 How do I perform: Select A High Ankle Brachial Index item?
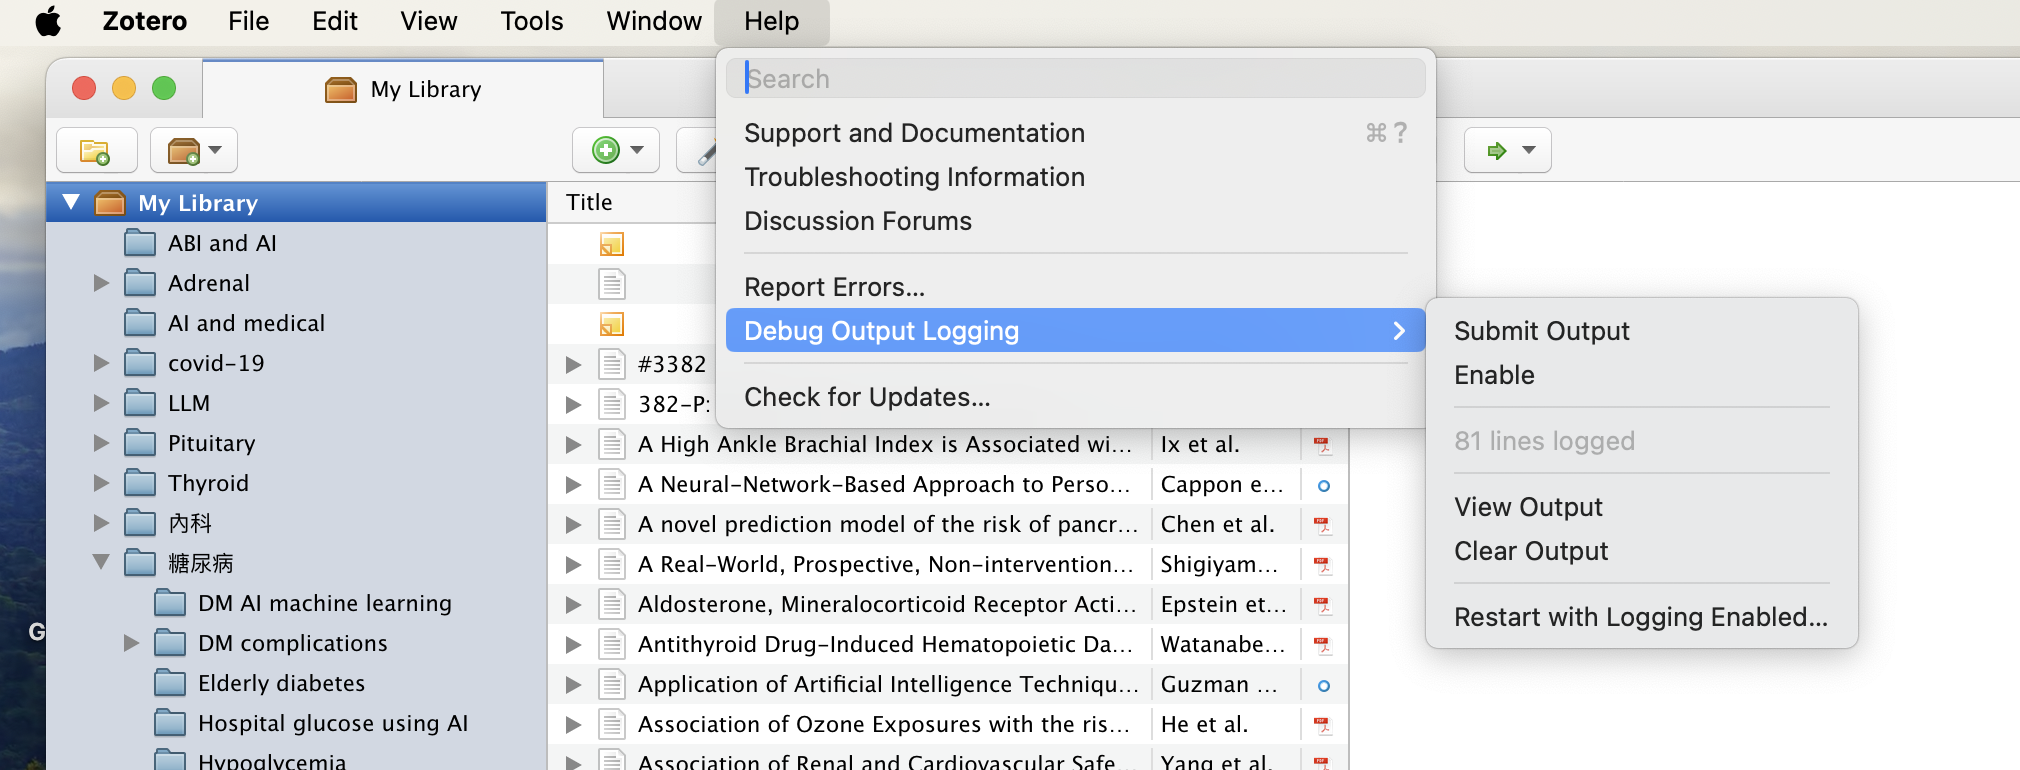coord(885,444)
